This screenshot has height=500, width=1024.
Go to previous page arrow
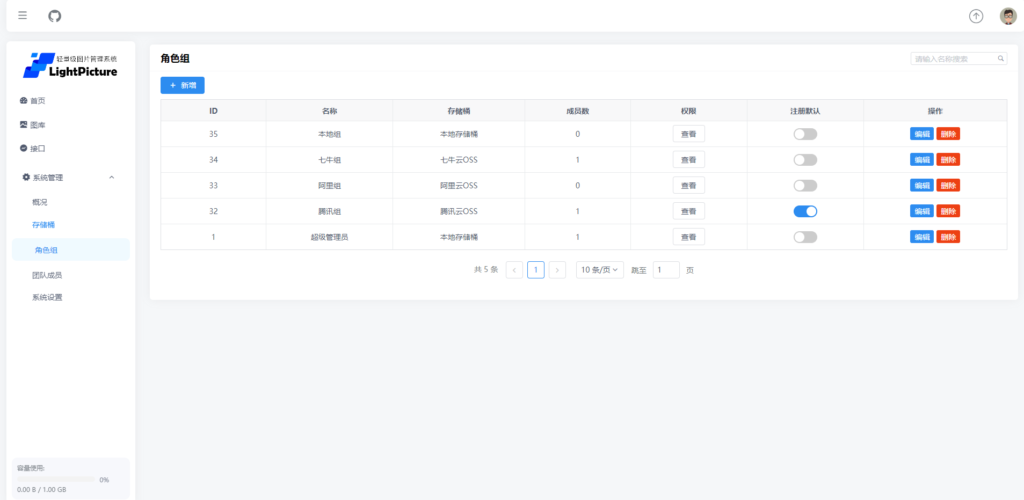pyautogui.click(x=514, y=270)
